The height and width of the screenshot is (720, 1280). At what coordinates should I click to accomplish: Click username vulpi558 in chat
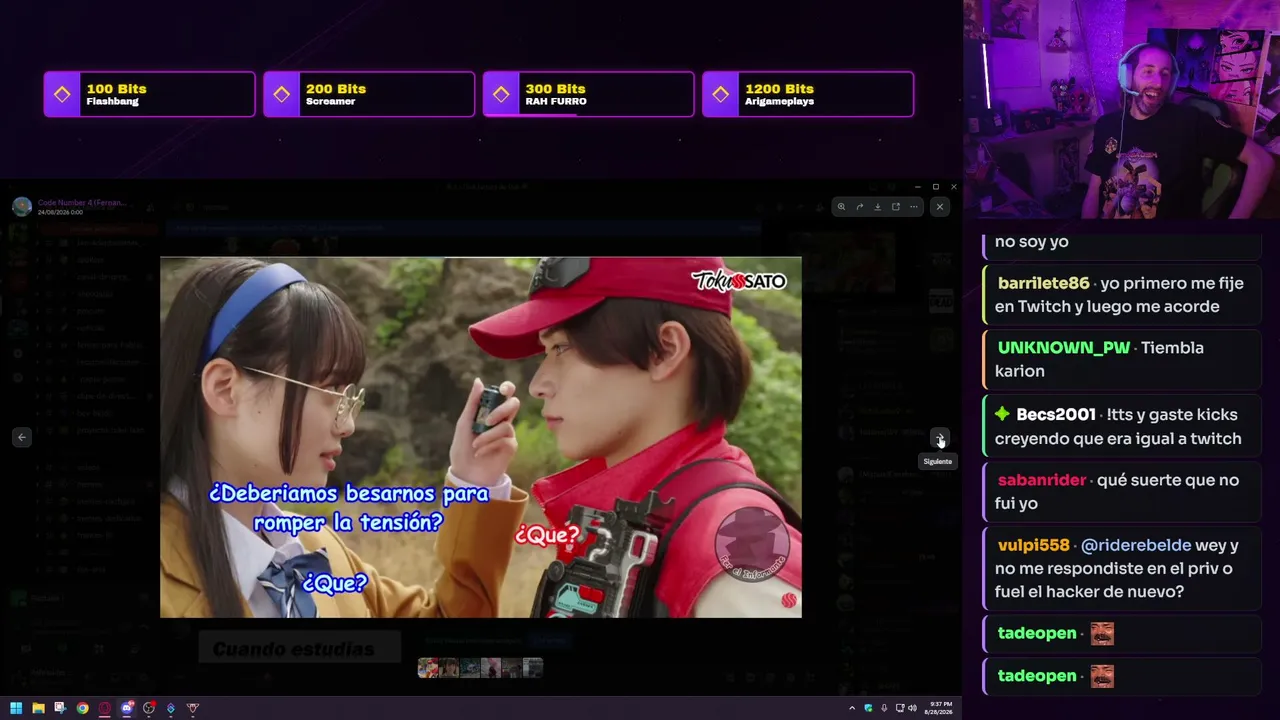1034,545
